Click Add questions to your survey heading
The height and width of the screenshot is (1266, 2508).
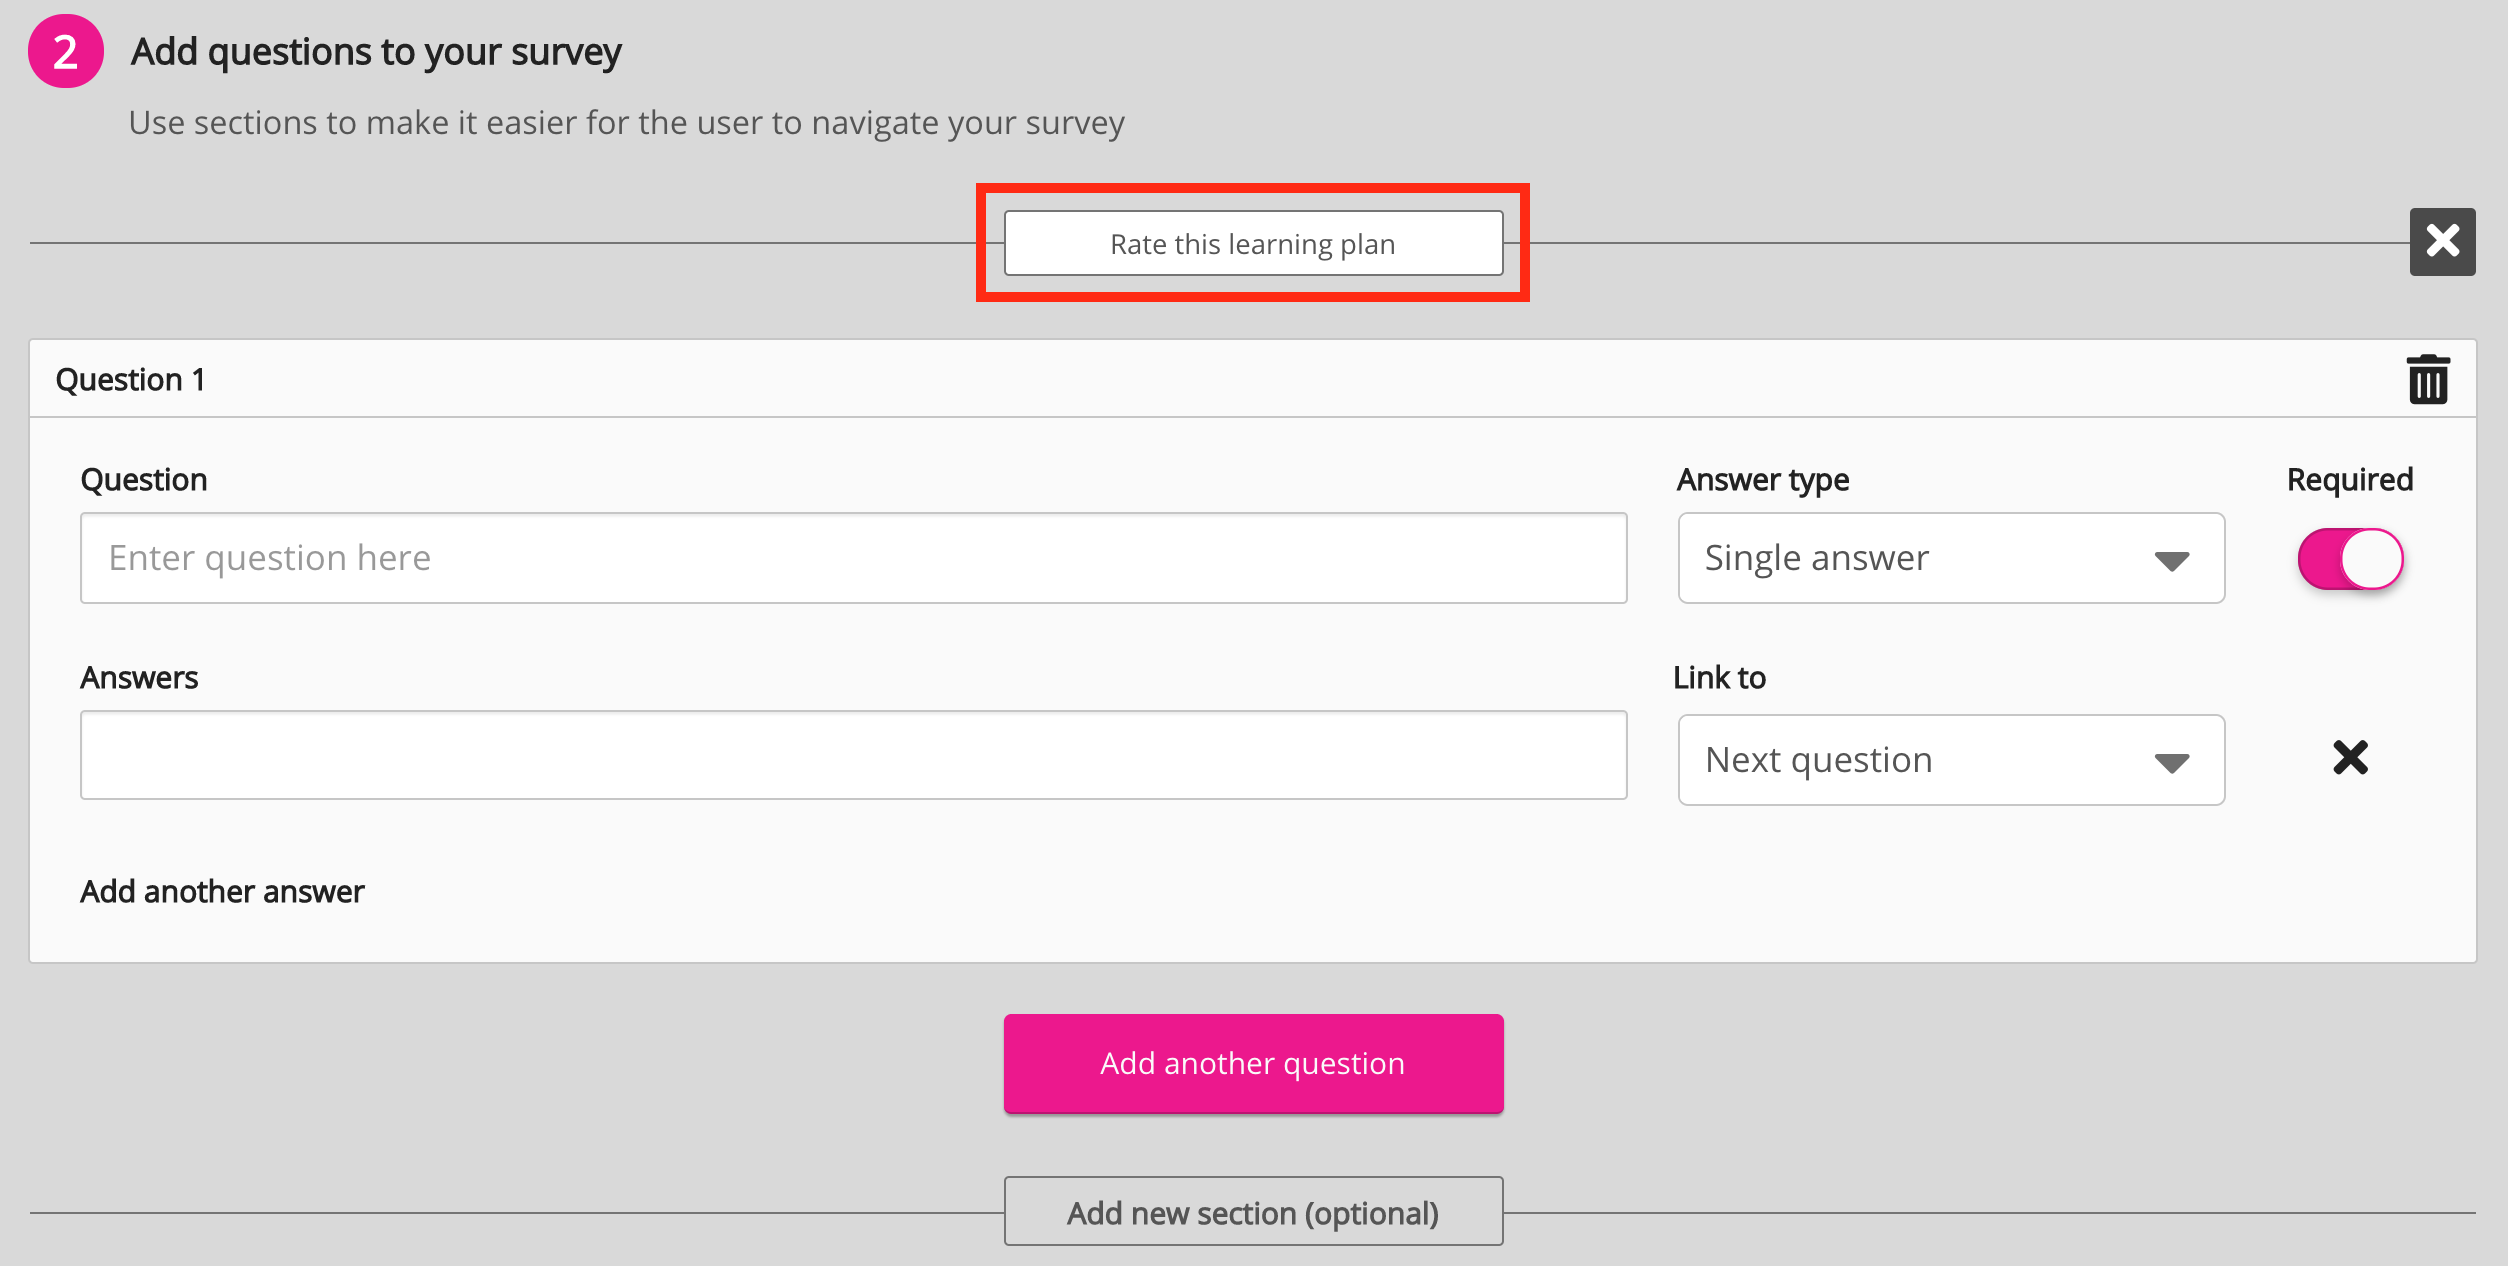pos(376,52)
